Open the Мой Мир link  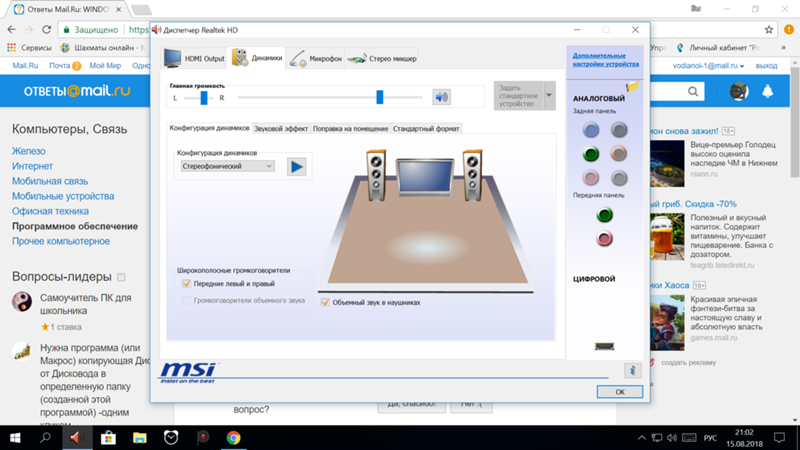[x=105, y=66]
